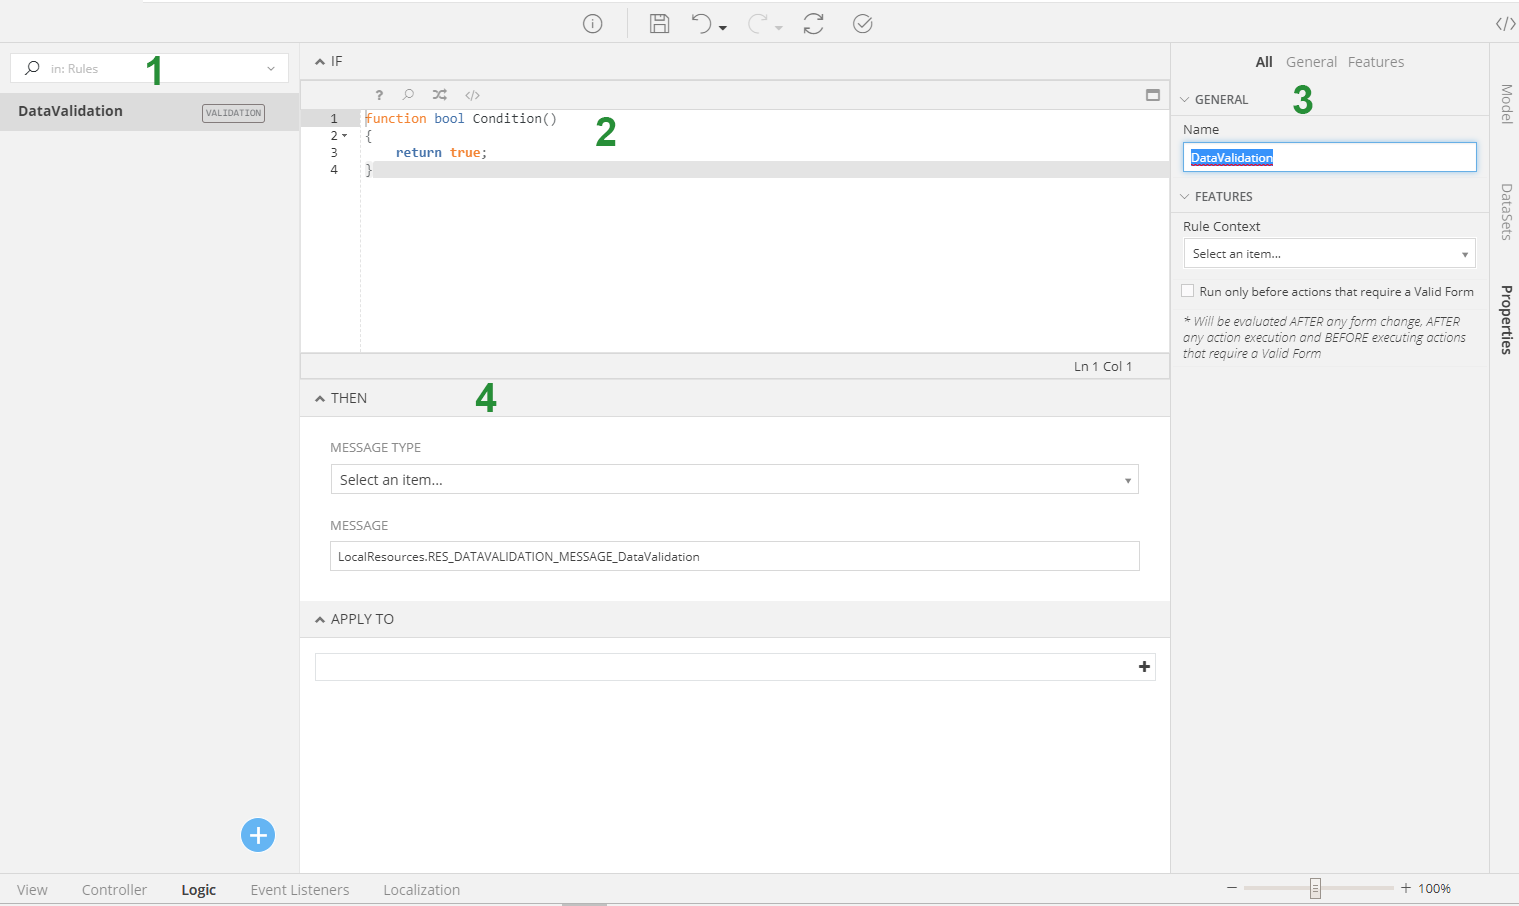
Task: Add a new rule with blue plus button
Action: click(x=258, y=835)
